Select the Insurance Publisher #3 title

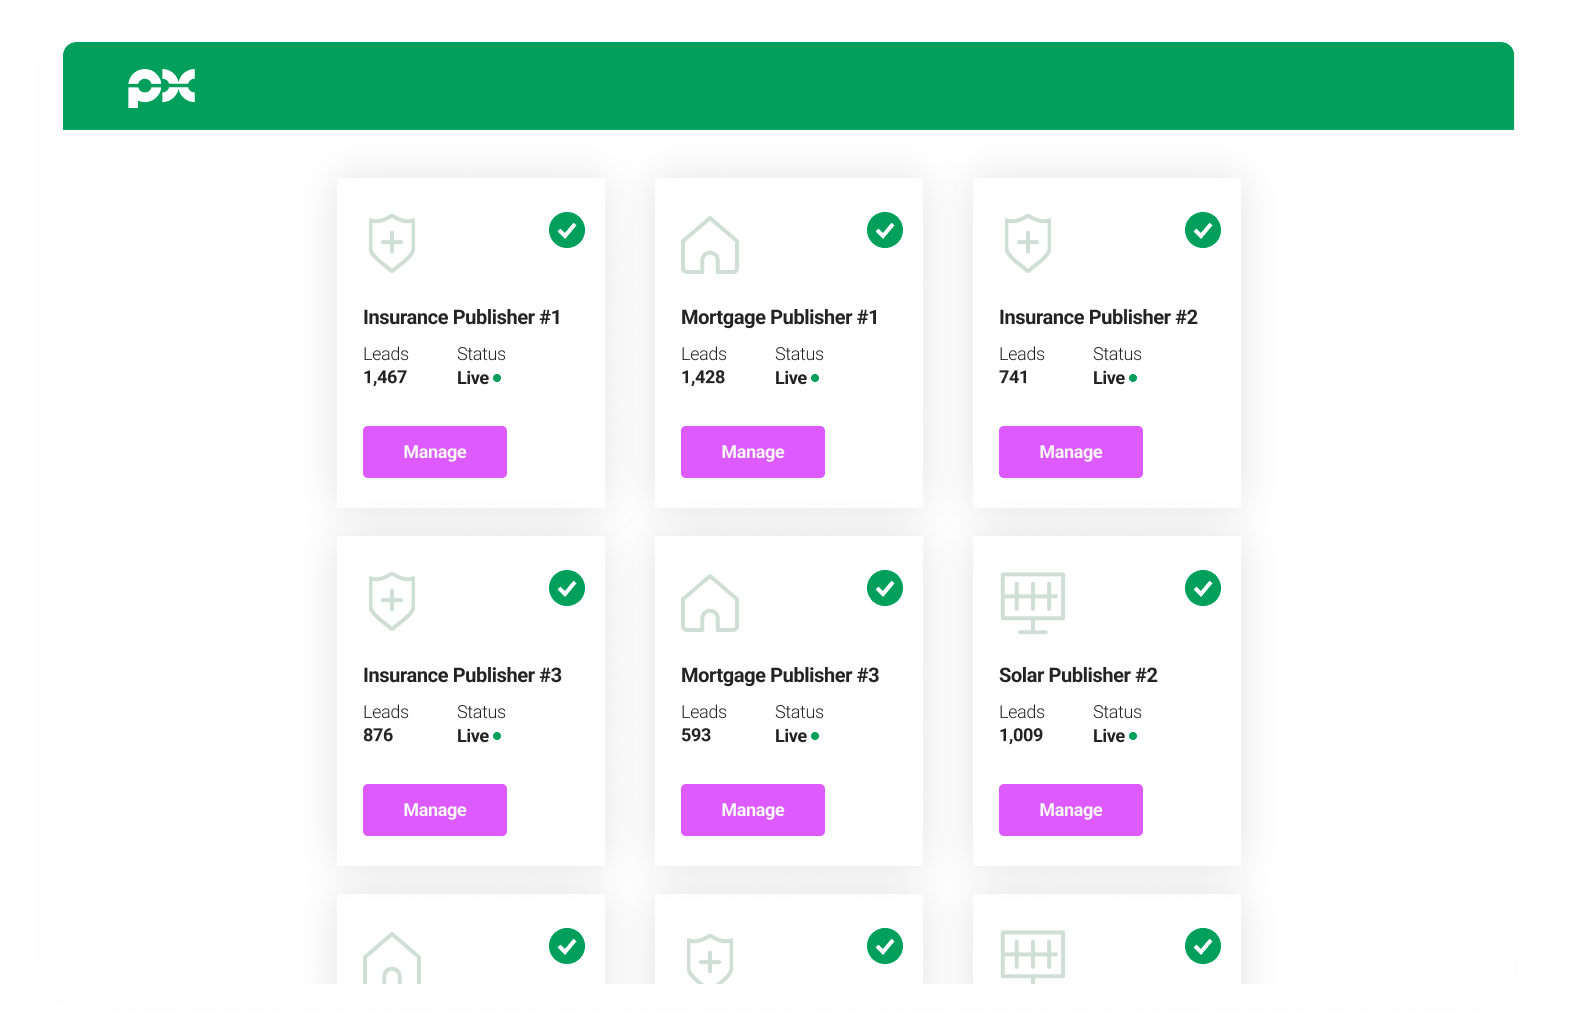(x=462, y=675)
